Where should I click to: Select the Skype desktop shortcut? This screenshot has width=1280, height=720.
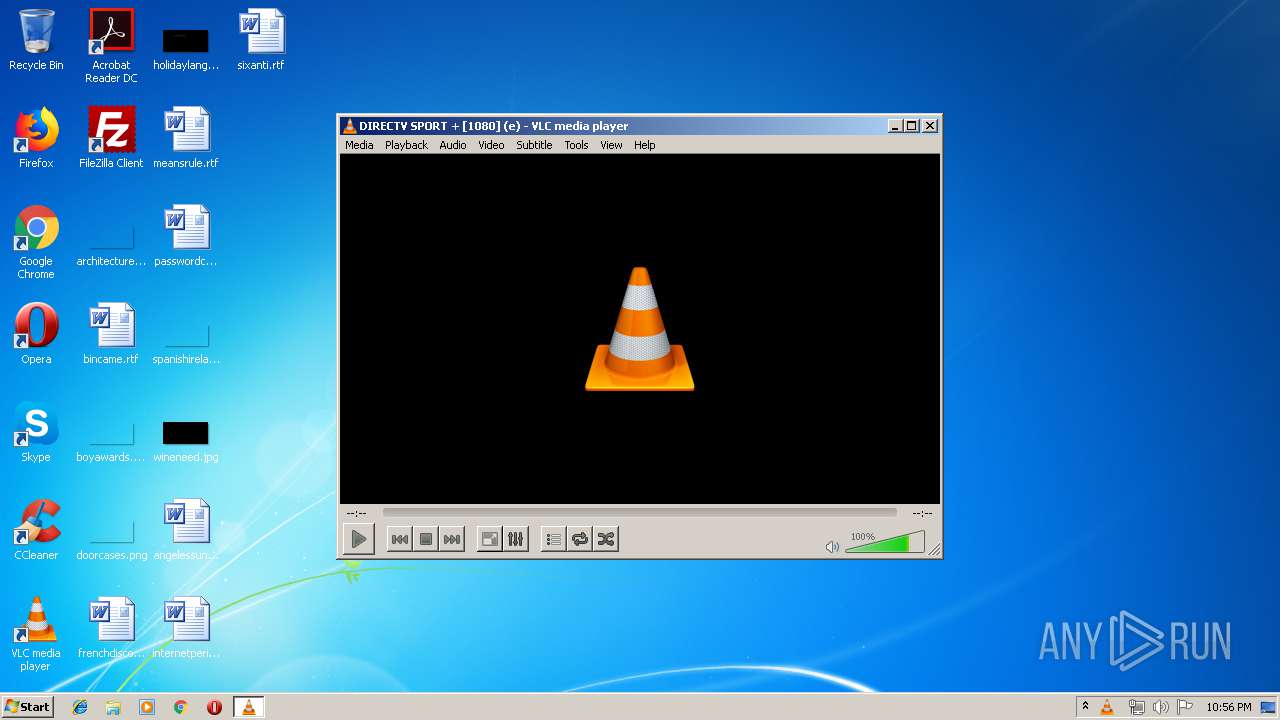tap(36, 432)
